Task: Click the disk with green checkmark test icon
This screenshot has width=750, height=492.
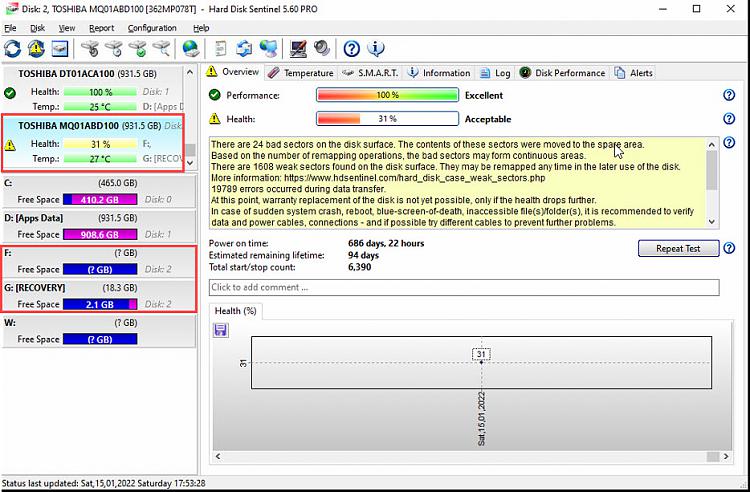Action: tap(138, 48)
